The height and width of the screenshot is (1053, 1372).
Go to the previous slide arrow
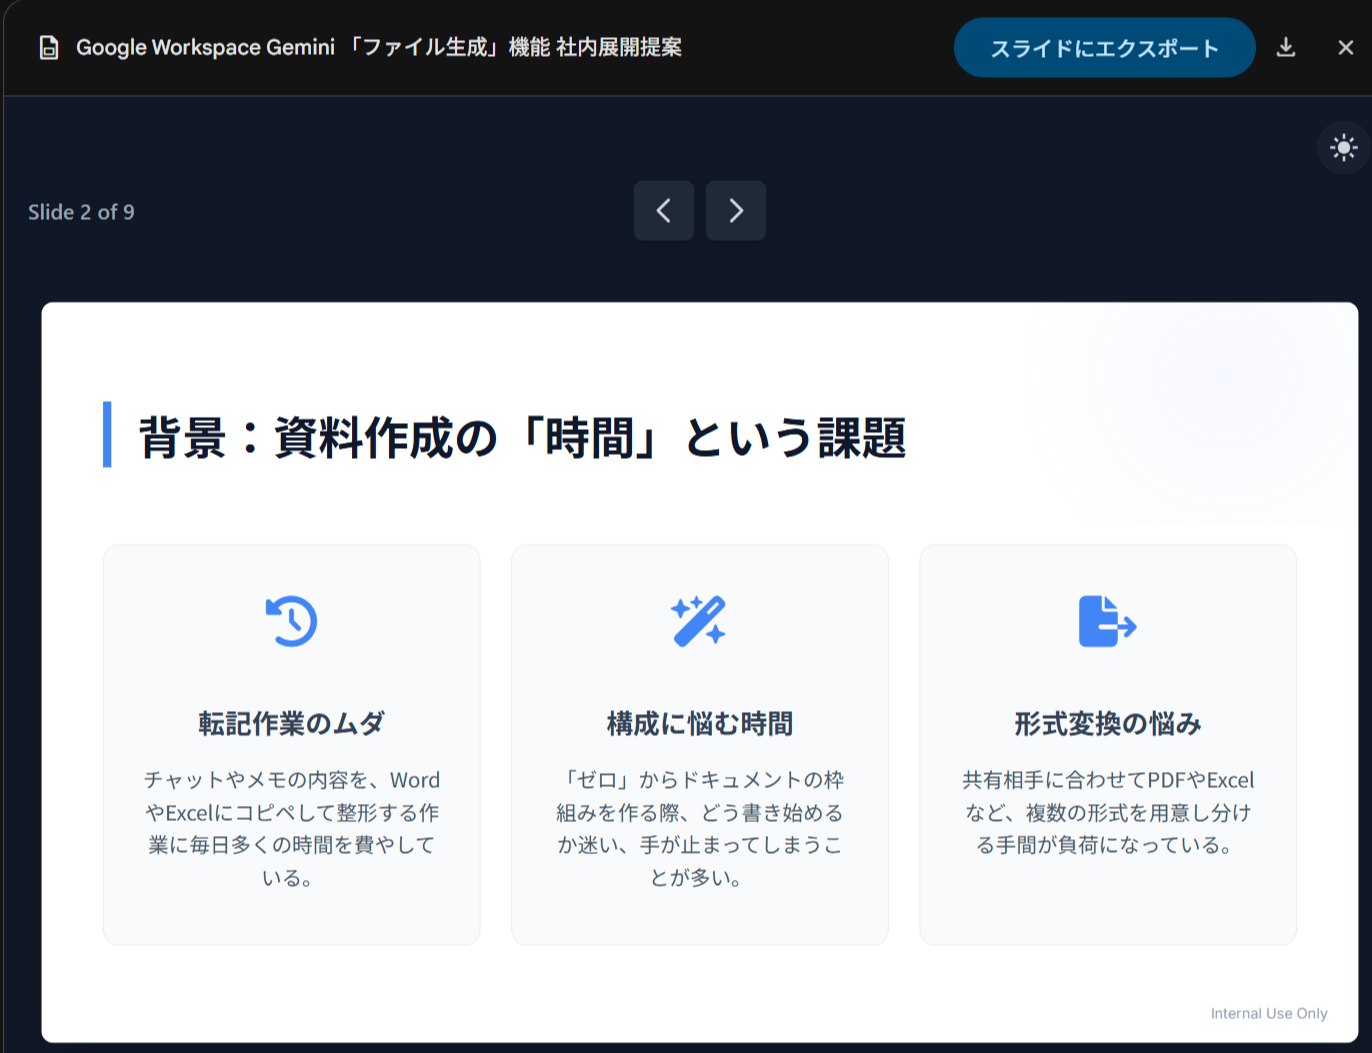pos(663,210)
